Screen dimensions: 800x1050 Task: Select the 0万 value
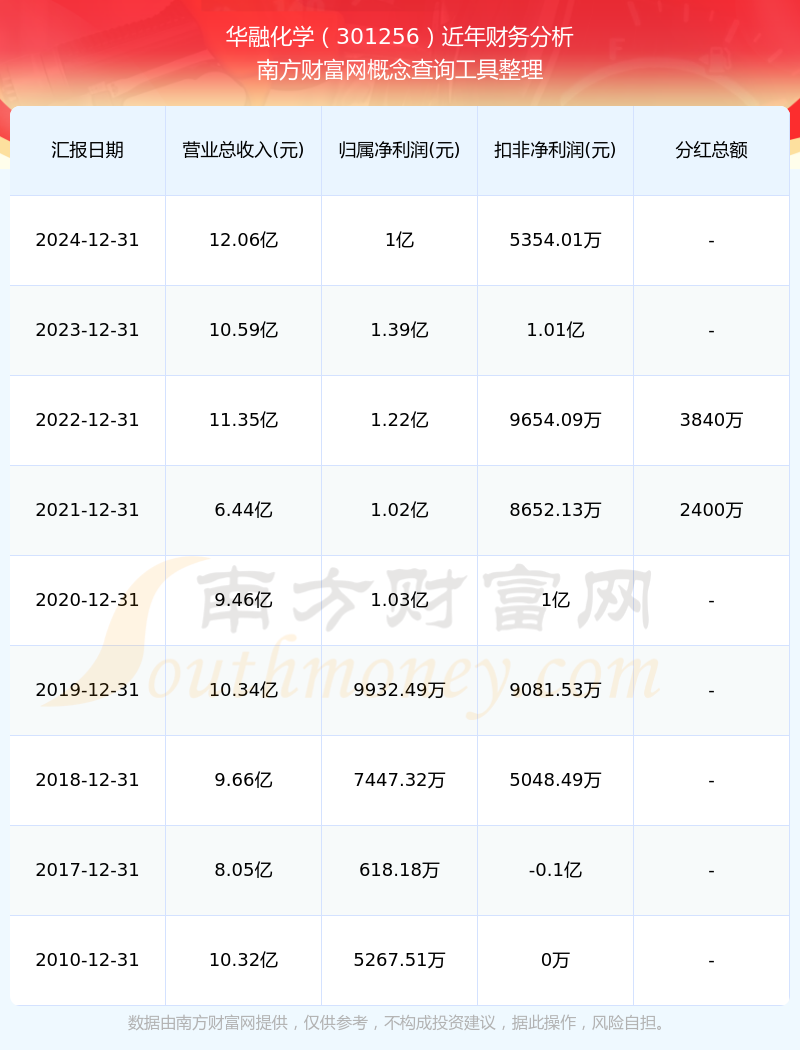coord(556,960)
